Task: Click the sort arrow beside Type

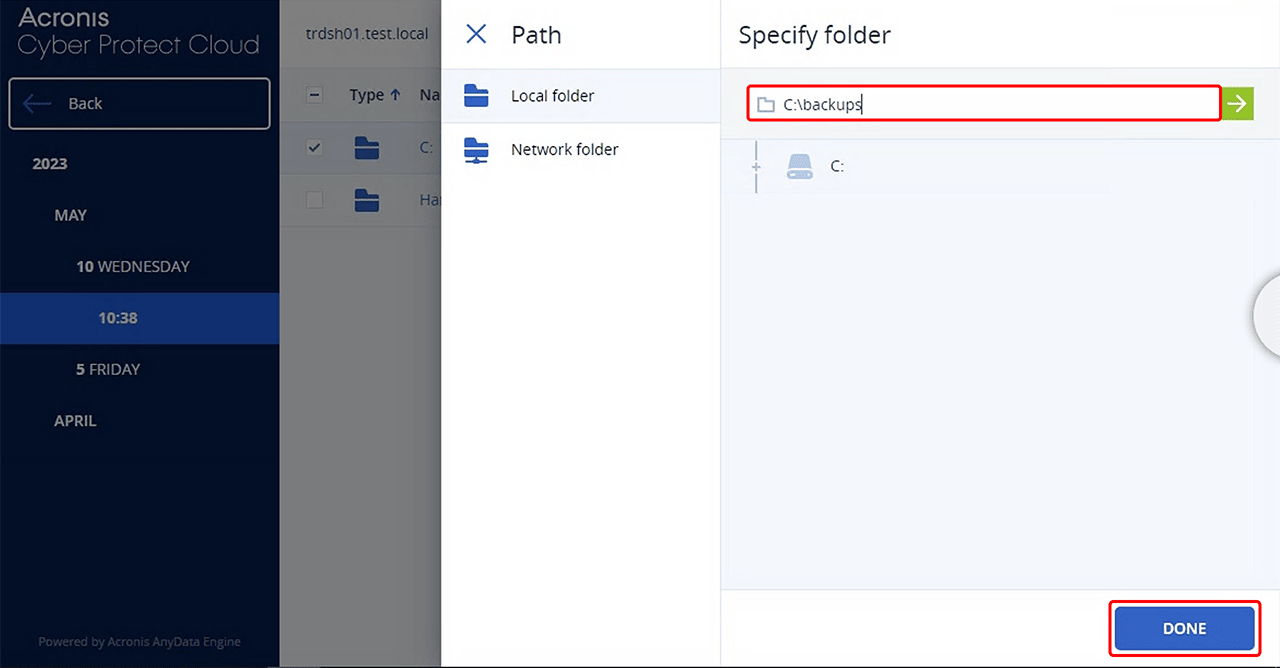Action: point(395,95)
